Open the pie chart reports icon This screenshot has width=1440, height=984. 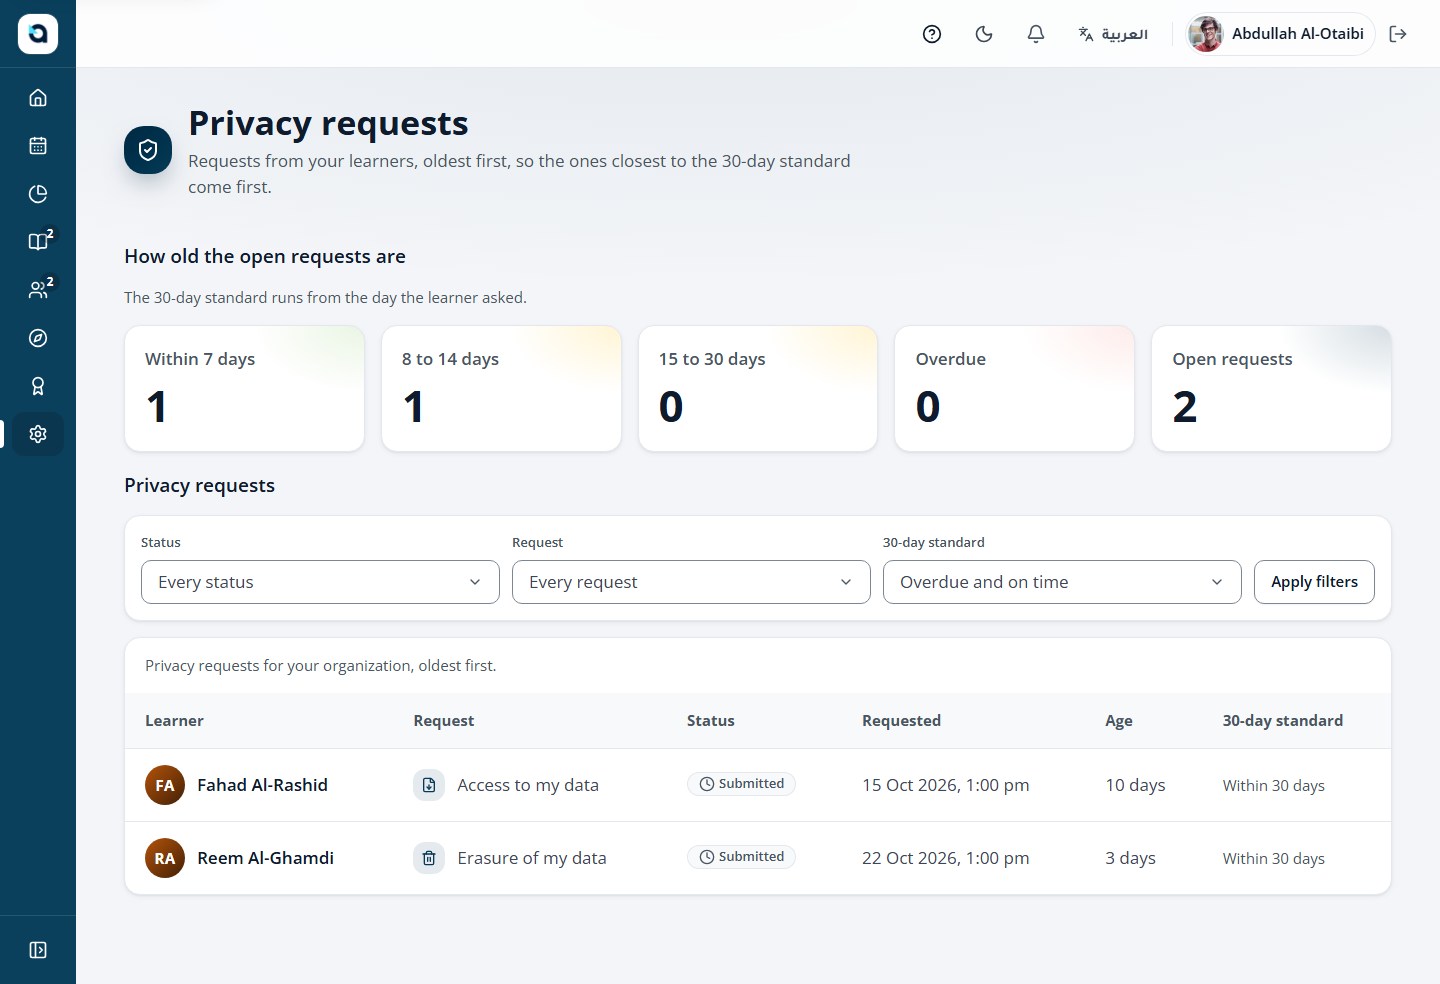(x=38, y=194)
